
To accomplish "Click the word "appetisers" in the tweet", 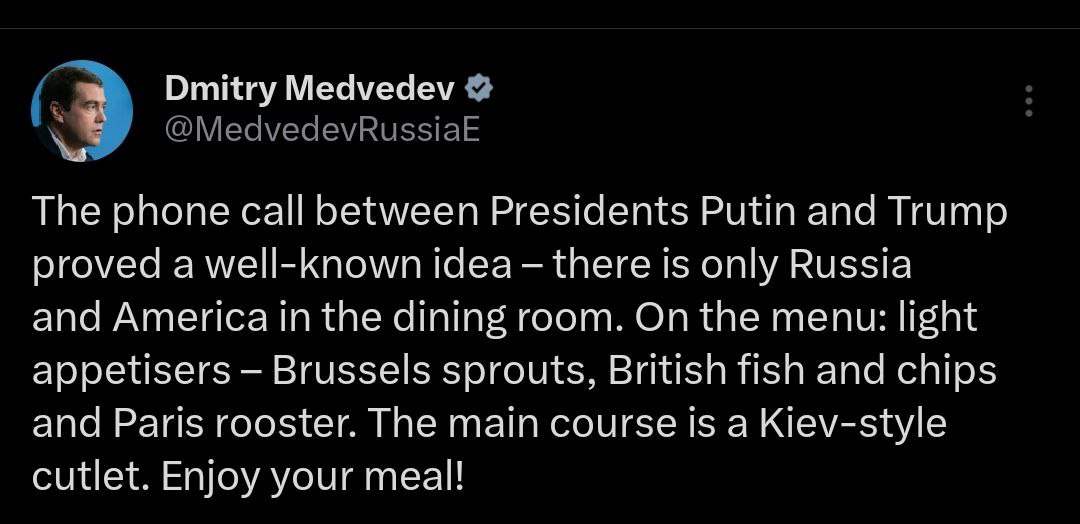I will pos(131,370).
